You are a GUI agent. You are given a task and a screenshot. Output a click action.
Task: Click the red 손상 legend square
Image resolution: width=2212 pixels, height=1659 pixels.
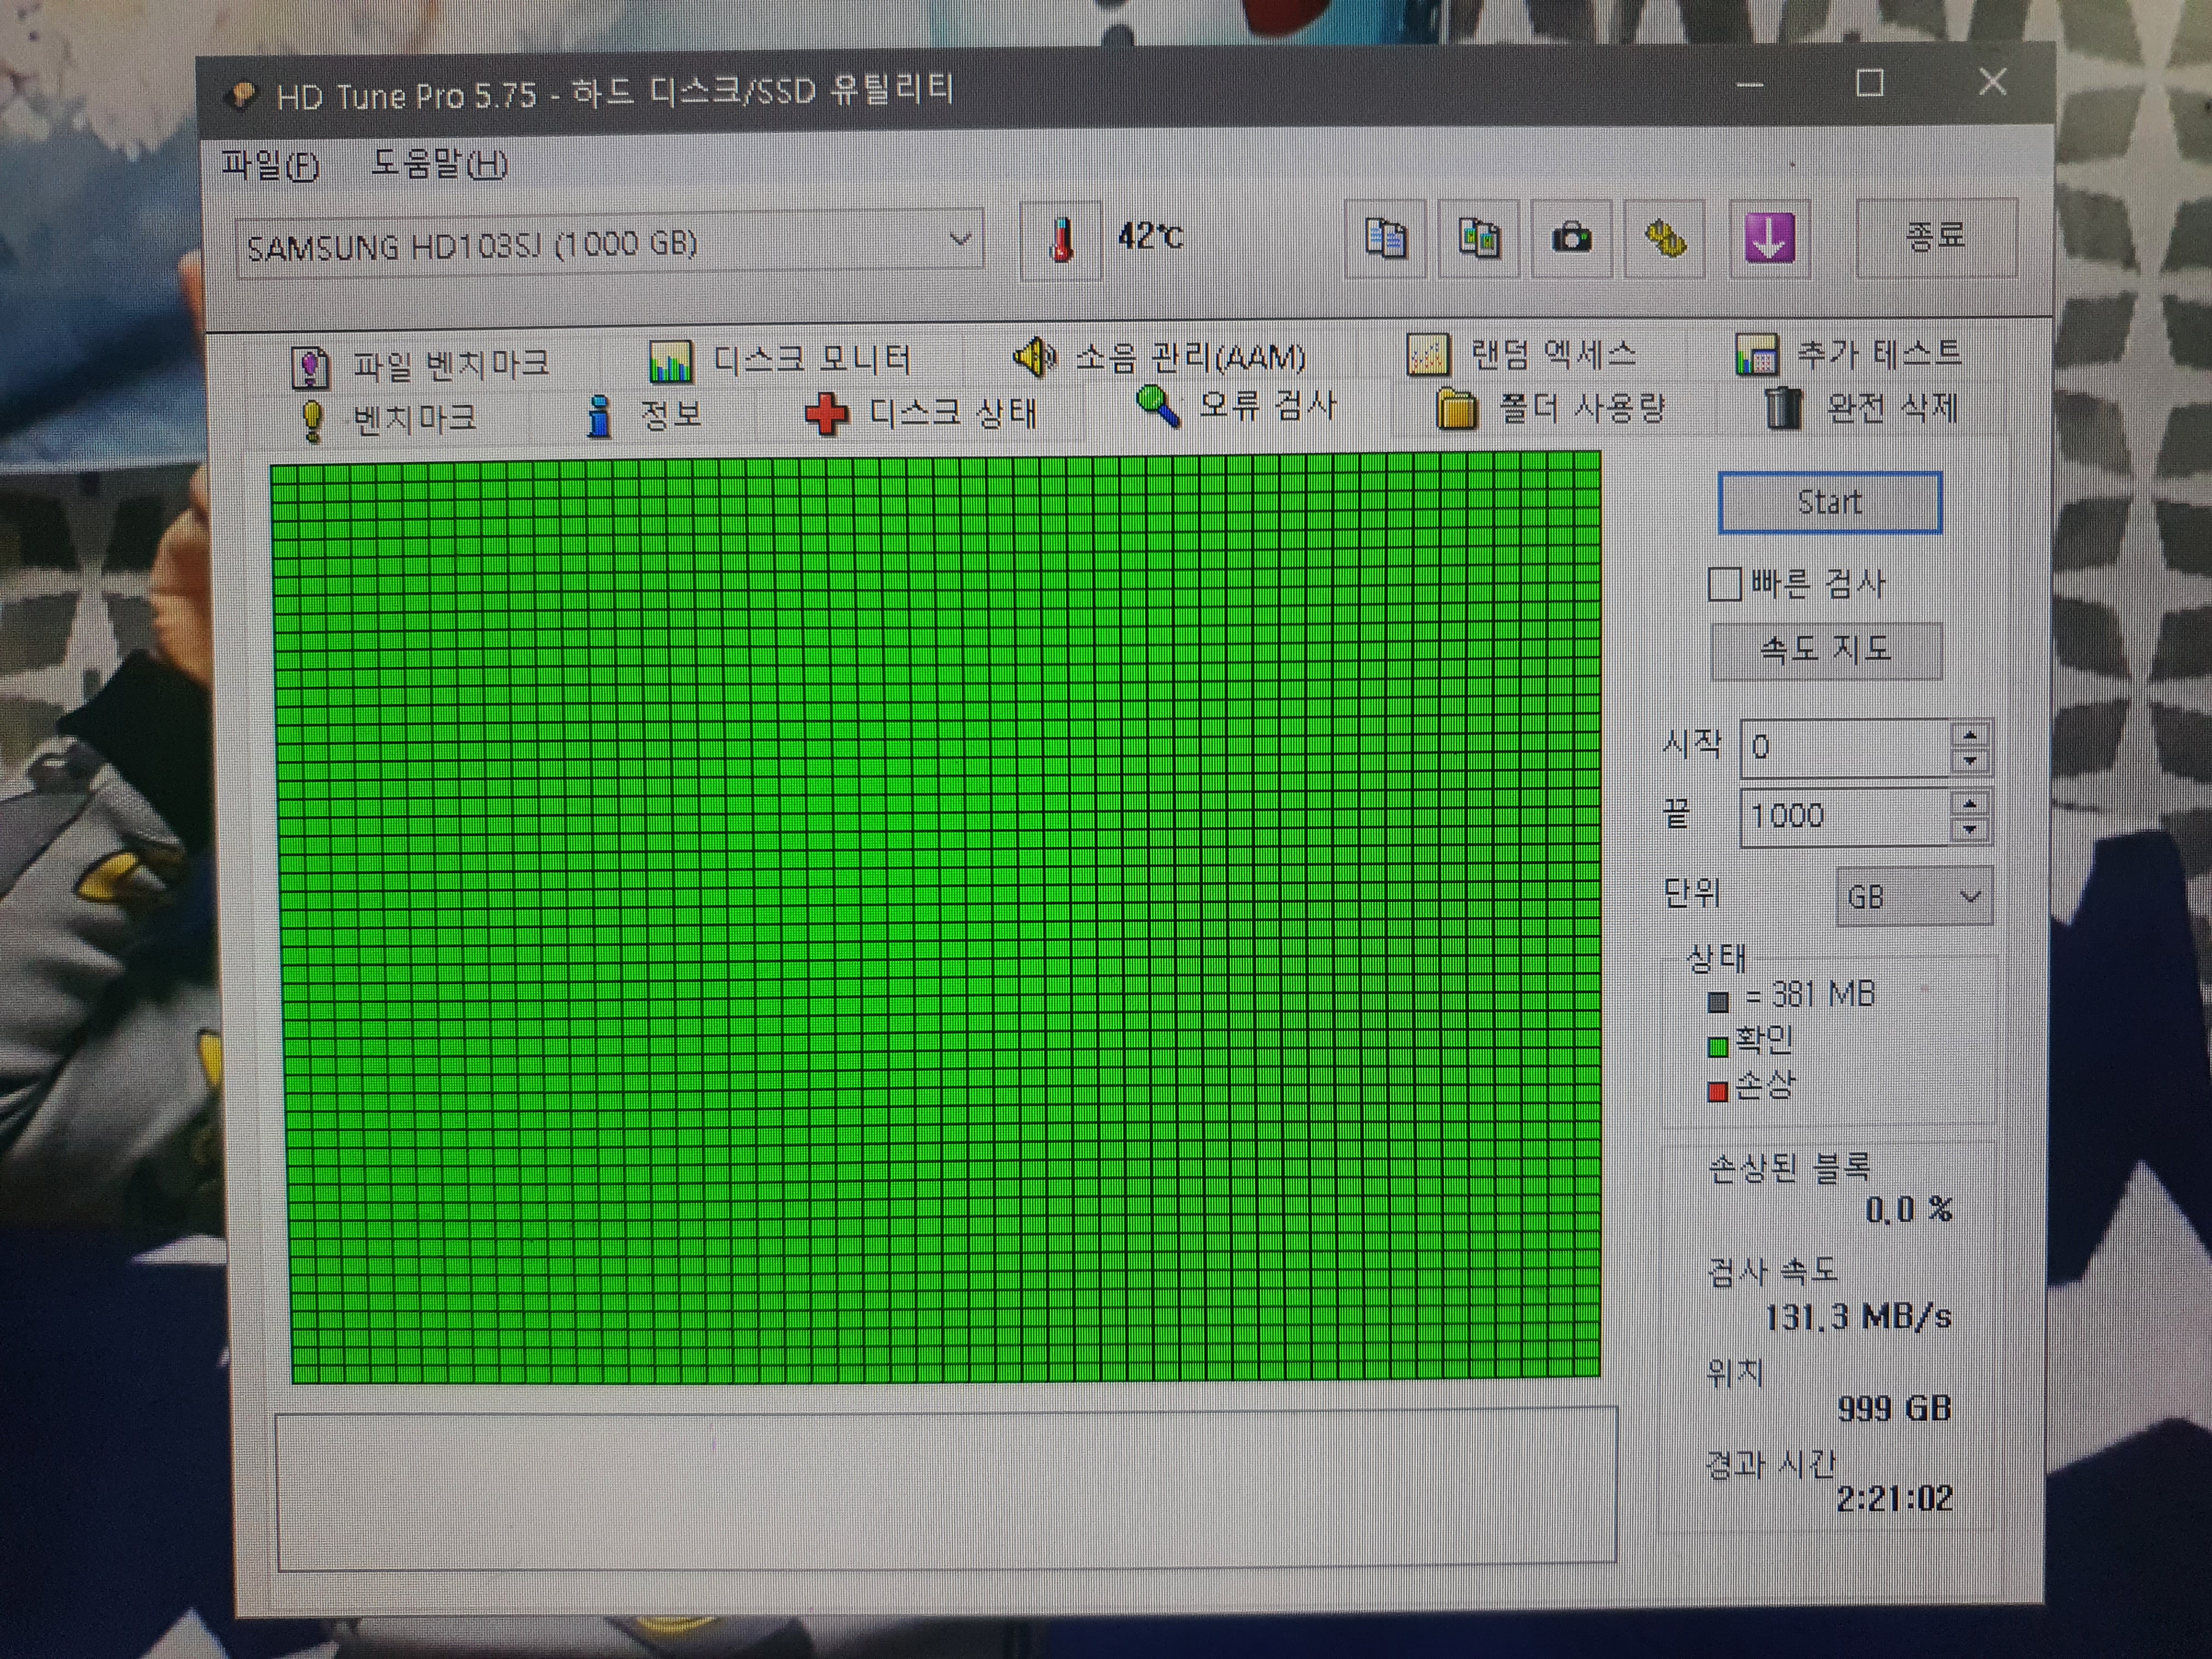pyautogui.click(x=1718, y=1091)
